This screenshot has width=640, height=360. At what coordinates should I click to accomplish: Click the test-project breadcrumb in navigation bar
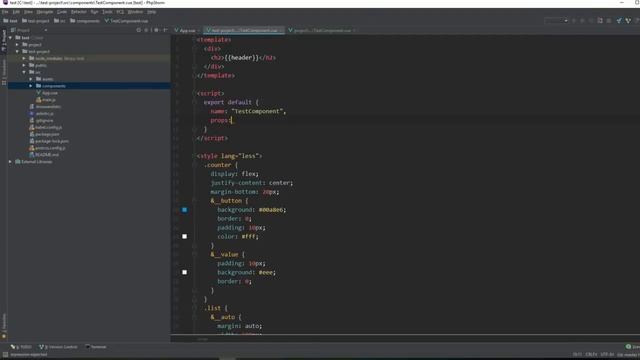pos(36,21)
